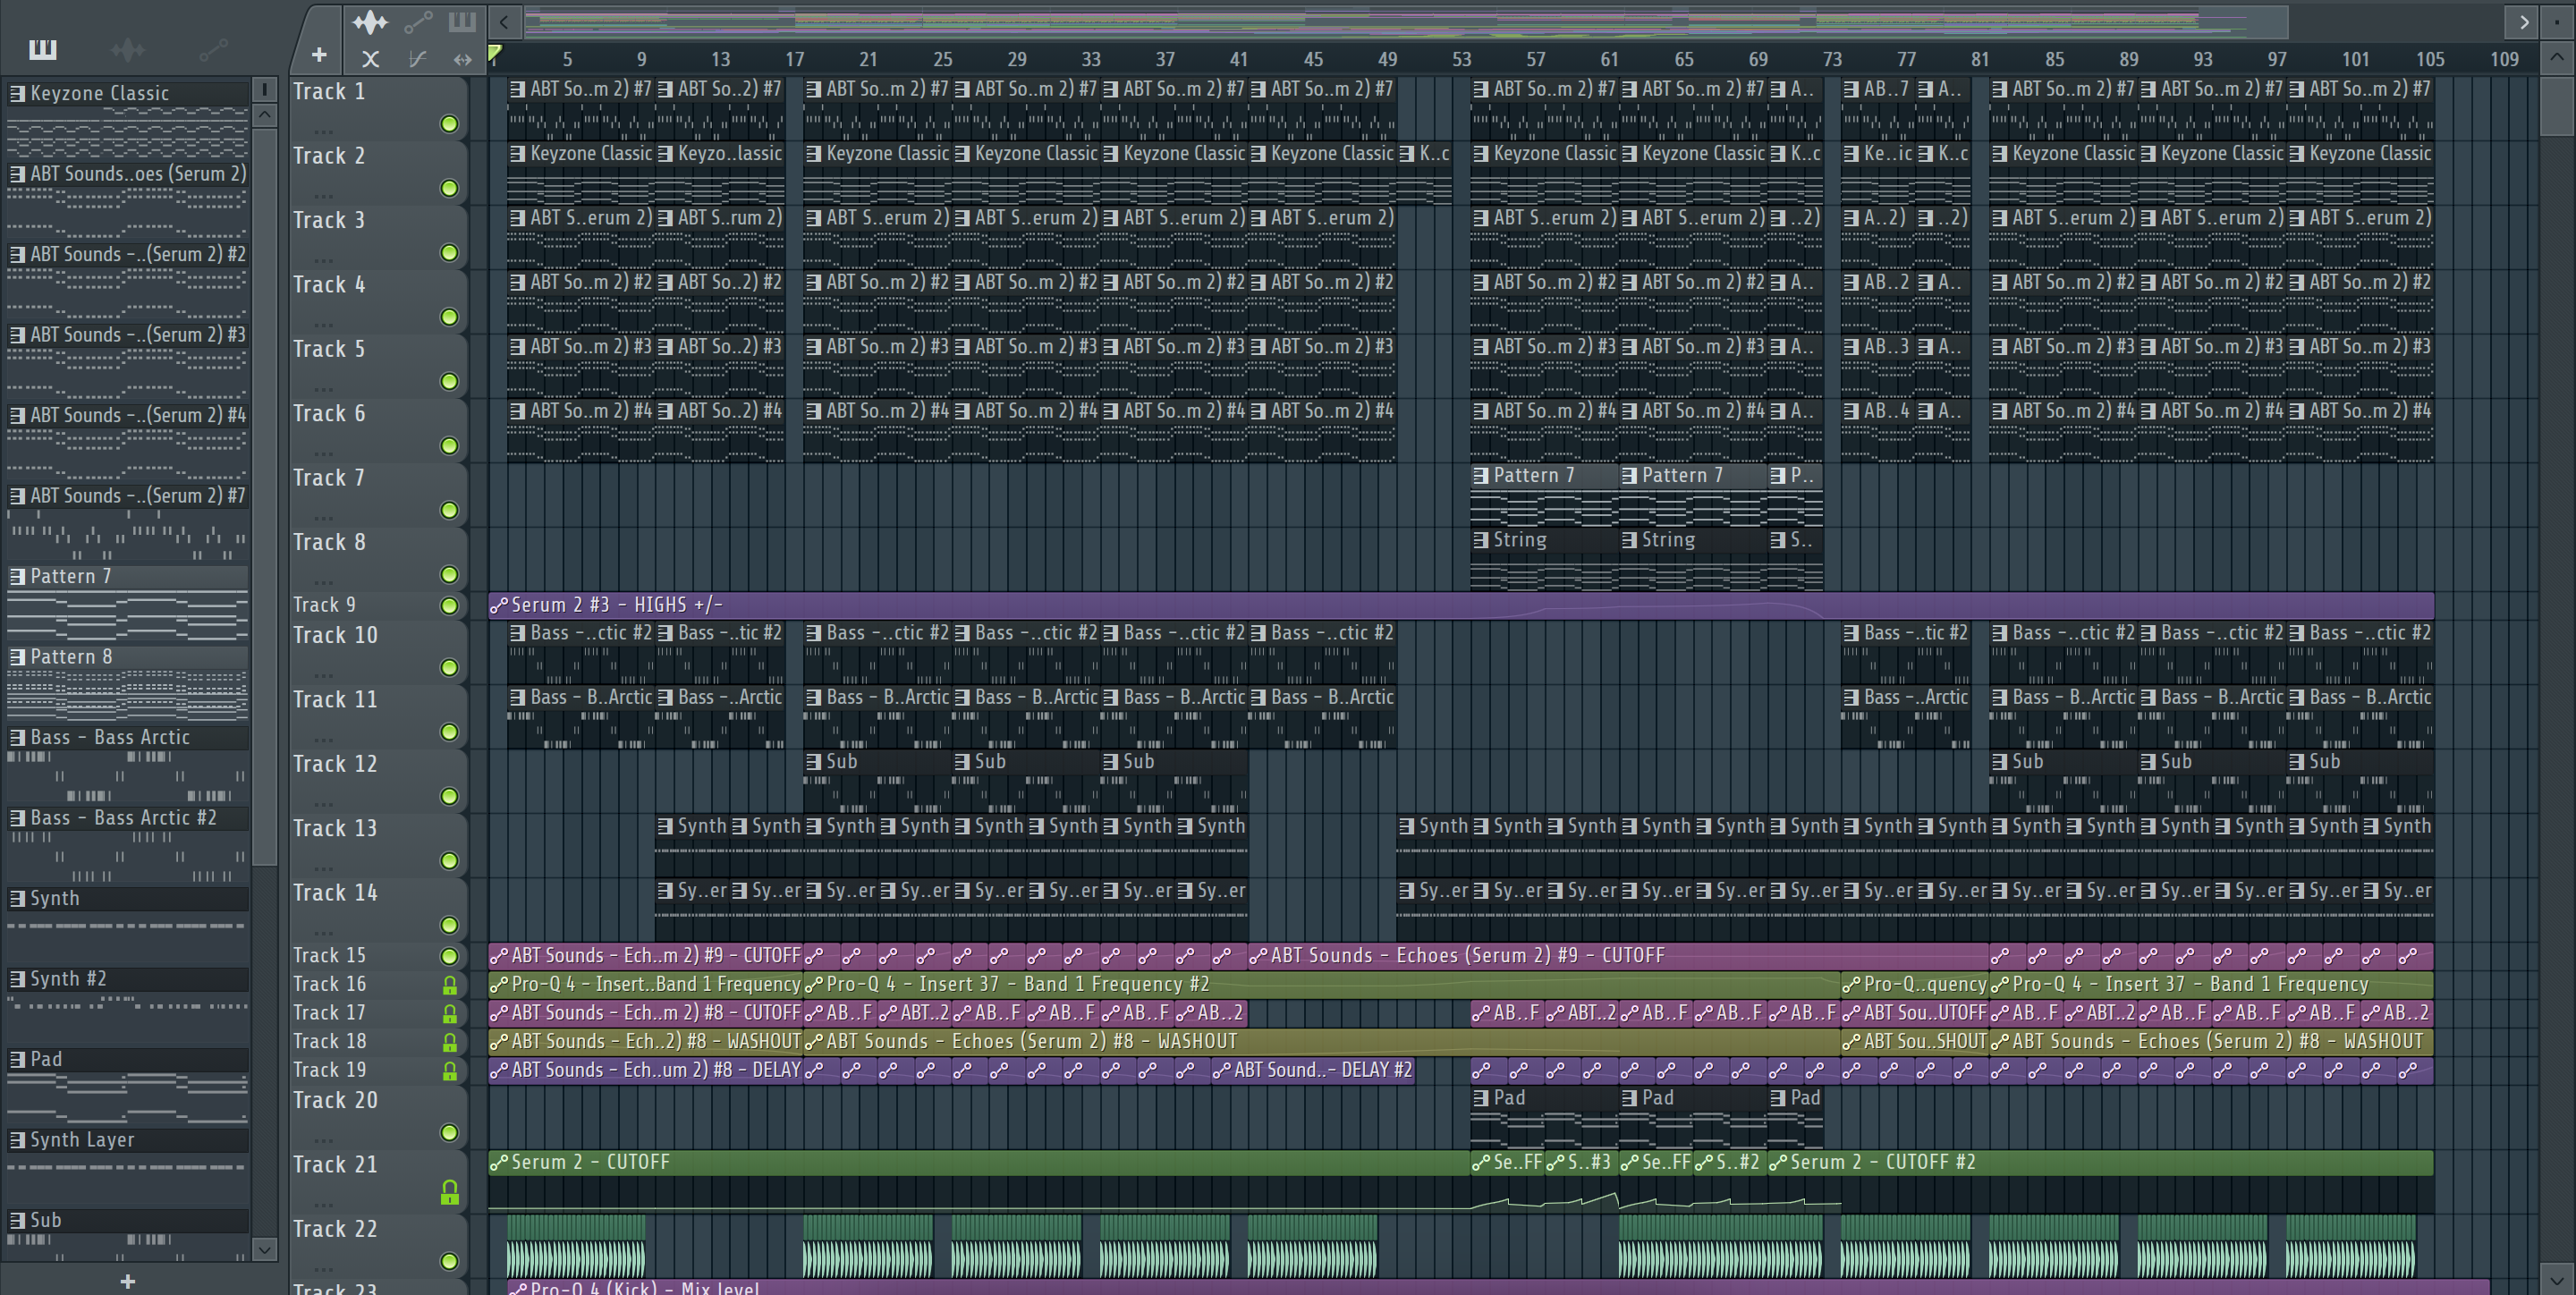Screen dimensions: 2576x1295
Task: Click the fade curve icon
Action: point(418,60)
